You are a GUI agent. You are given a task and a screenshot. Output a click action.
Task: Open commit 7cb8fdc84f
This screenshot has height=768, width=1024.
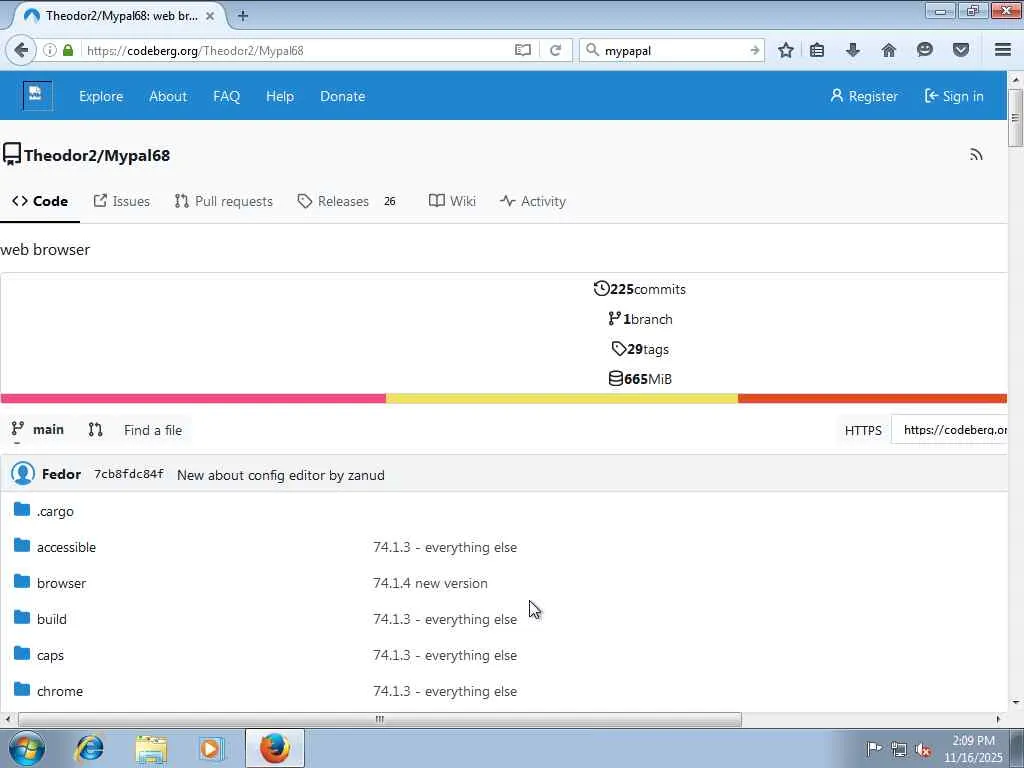129,474
